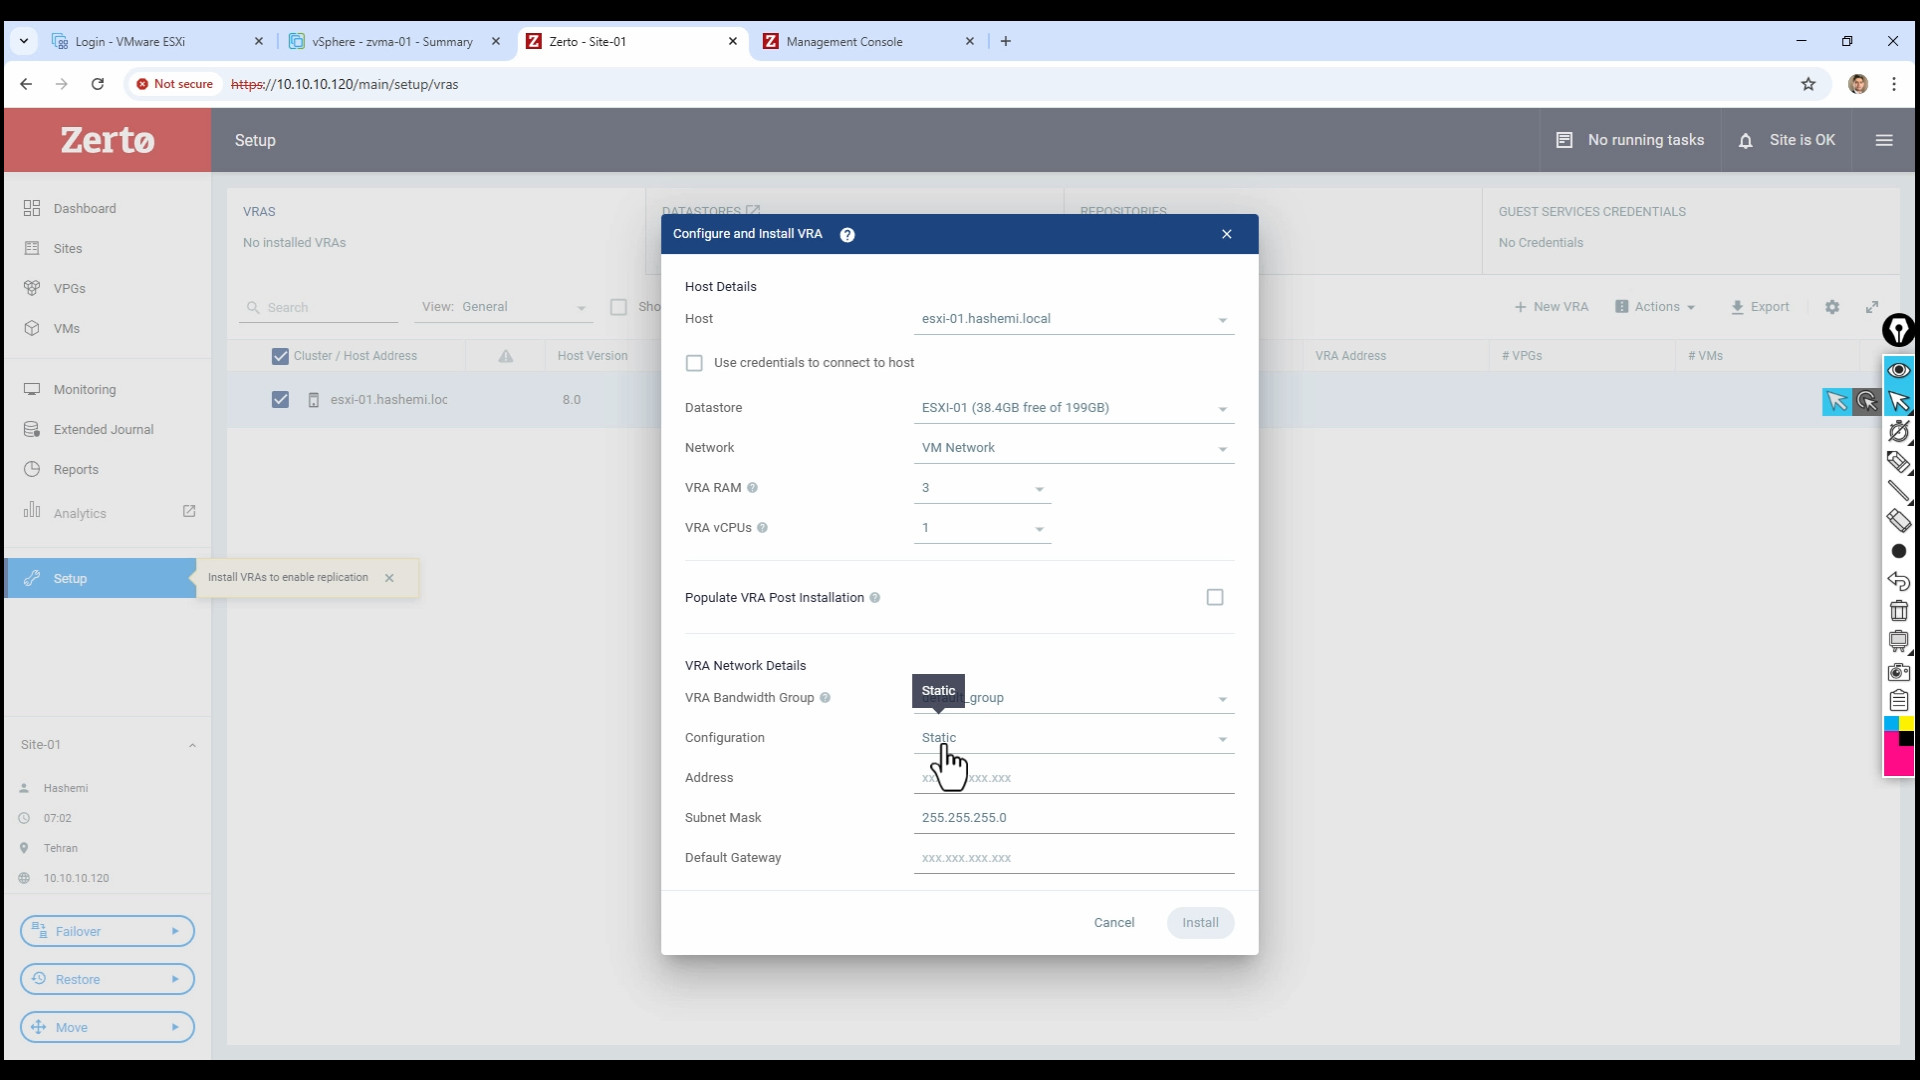Switch to the vSphere zvma-01 Summary tab
This screenshot has height=1080, width=1920.
click(392, 41)
